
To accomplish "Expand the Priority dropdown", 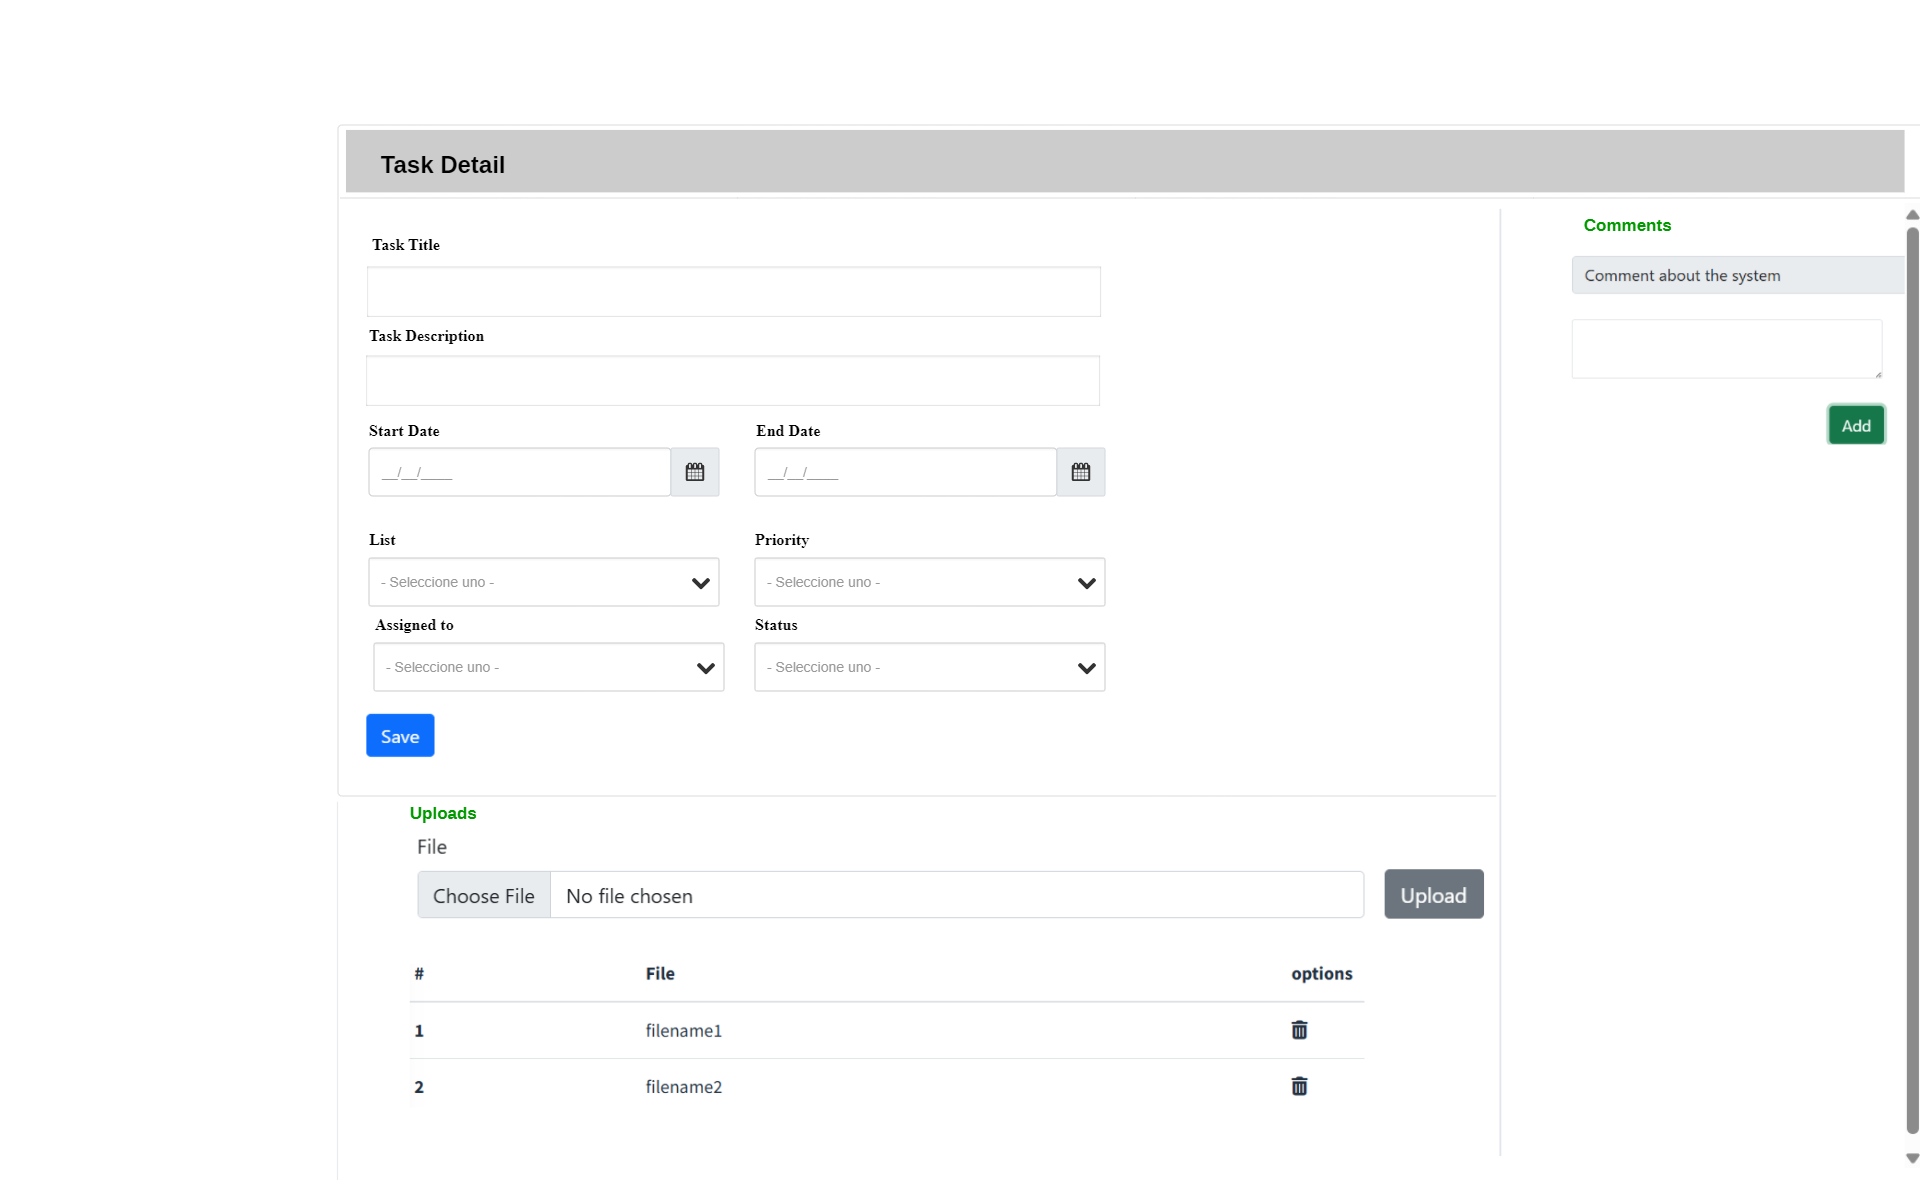I will 929,582.
